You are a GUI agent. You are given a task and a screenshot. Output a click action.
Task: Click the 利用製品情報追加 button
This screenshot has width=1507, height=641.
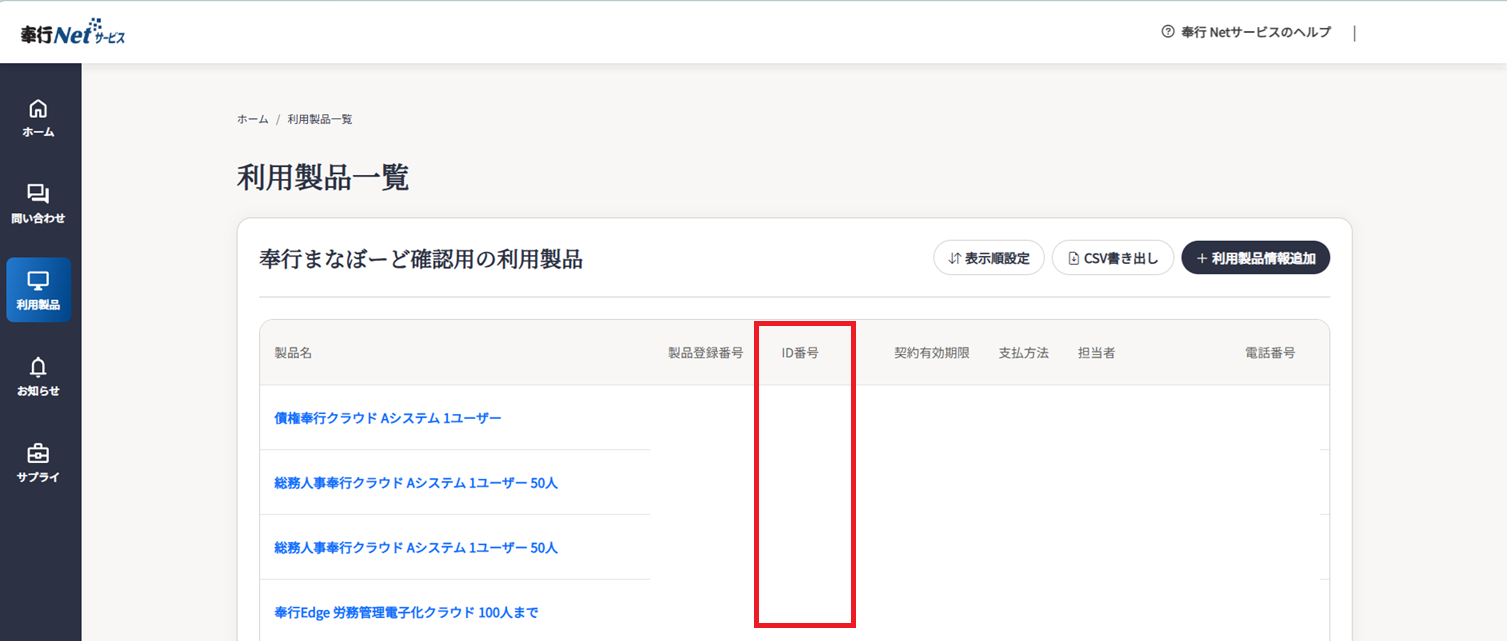click(1256, 258)
